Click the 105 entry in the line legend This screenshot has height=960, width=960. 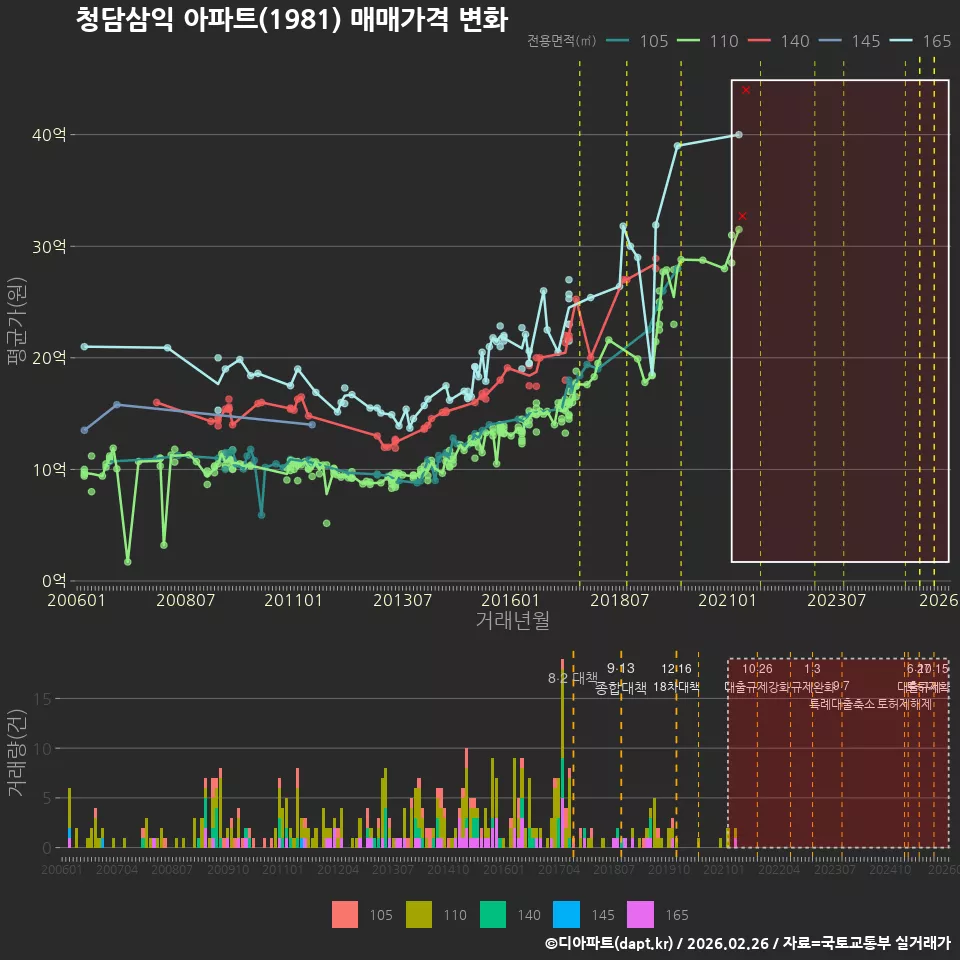coord(637,41)
